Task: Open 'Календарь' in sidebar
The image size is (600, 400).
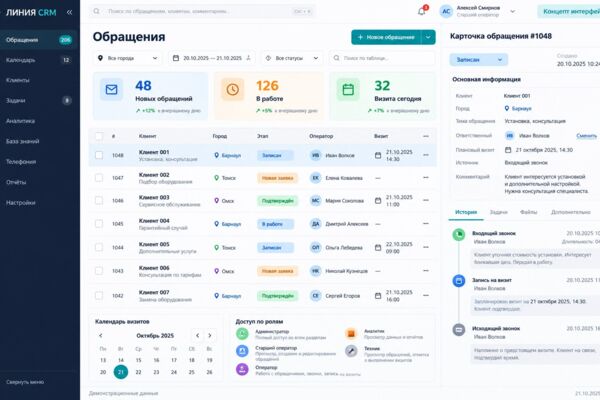Action: pyautogui.click(x=40, y=60)
